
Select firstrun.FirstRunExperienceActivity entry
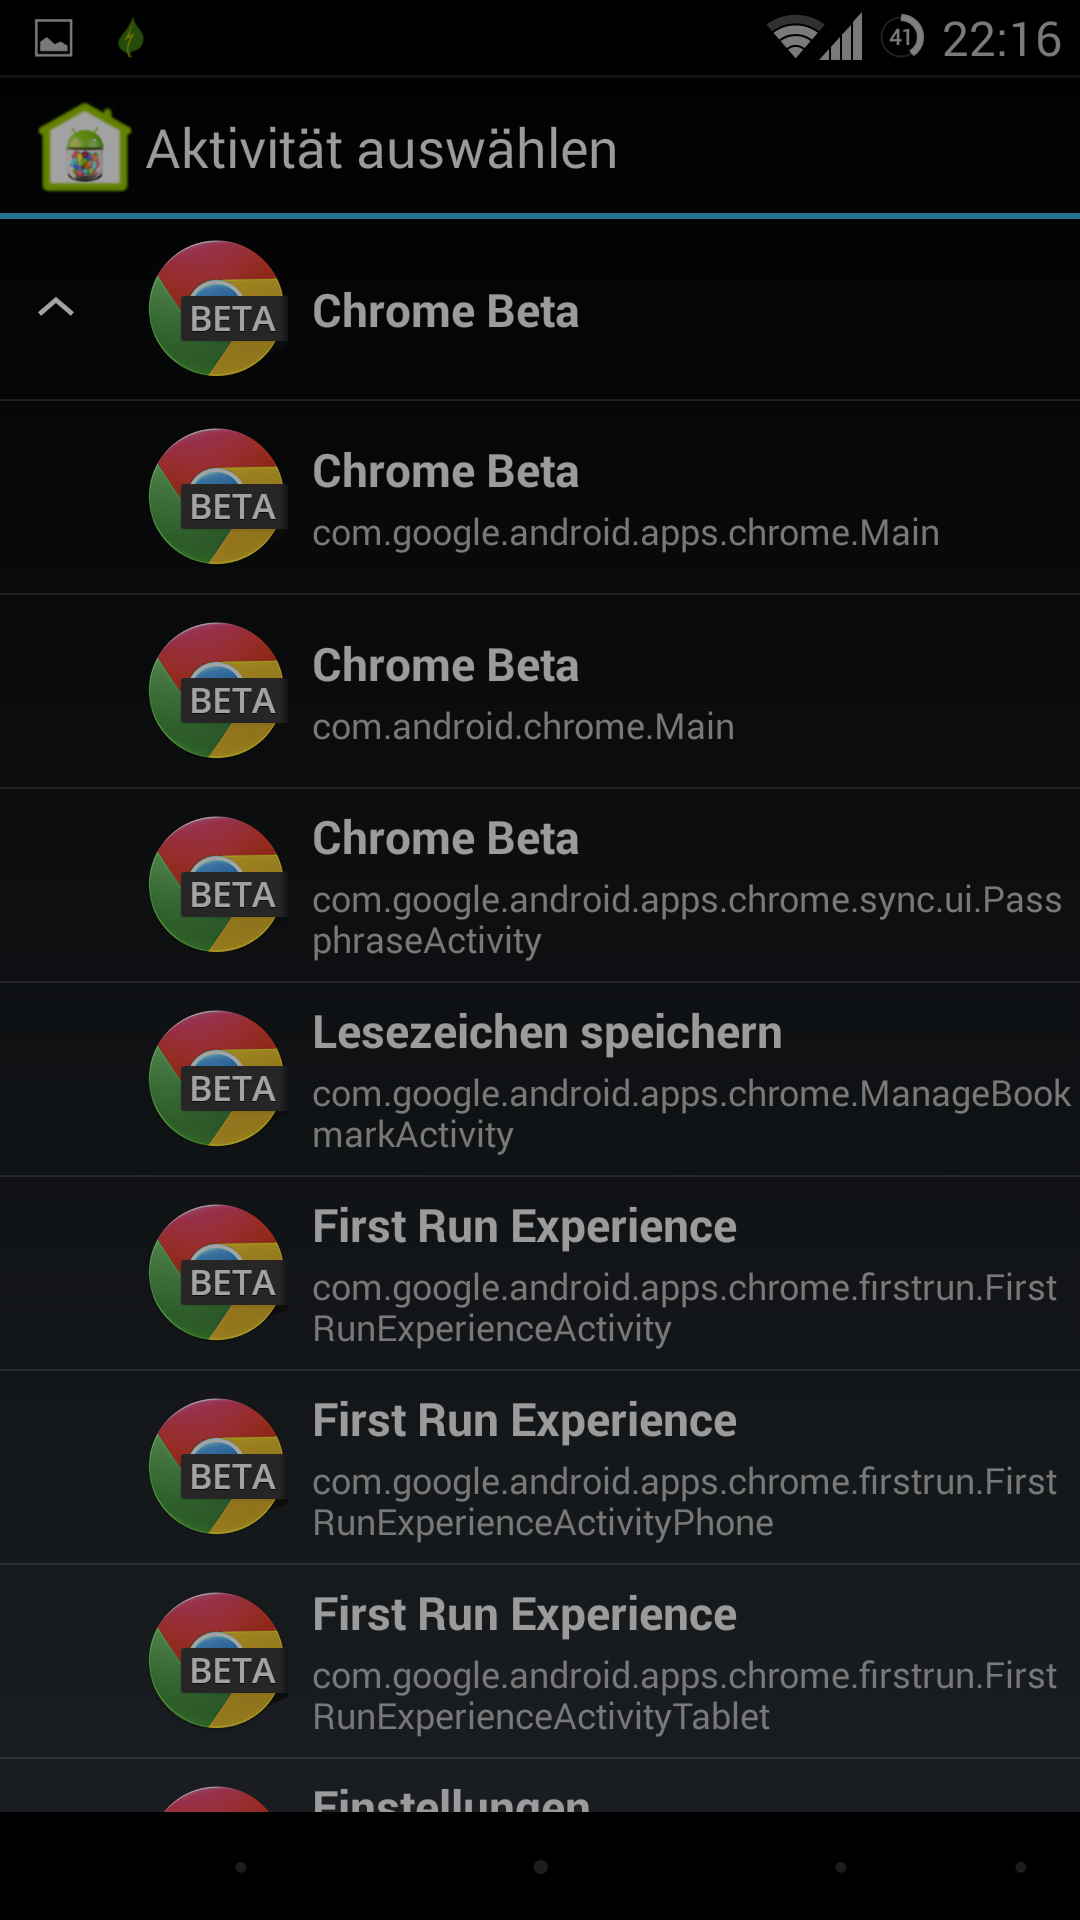(540, 1274)
